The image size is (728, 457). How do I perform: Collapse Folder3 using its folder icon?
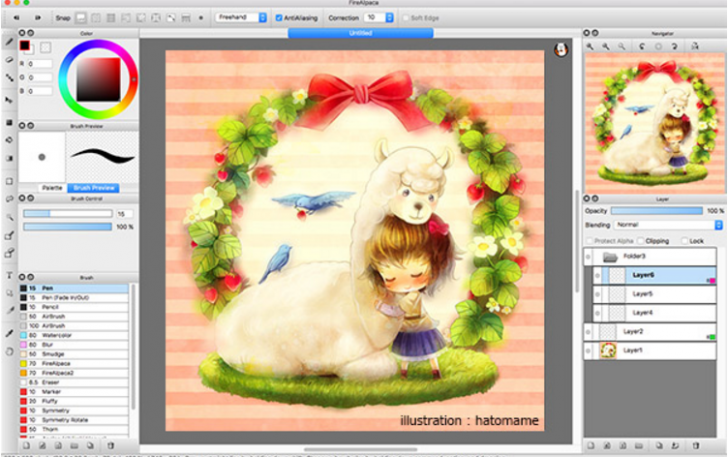610,256
